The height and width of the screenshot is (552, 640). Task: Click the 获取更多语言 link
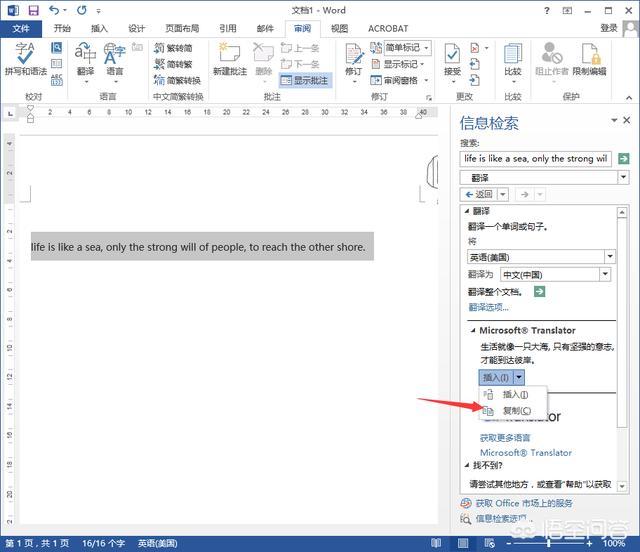pyautogui.click(x=505, y=438)
